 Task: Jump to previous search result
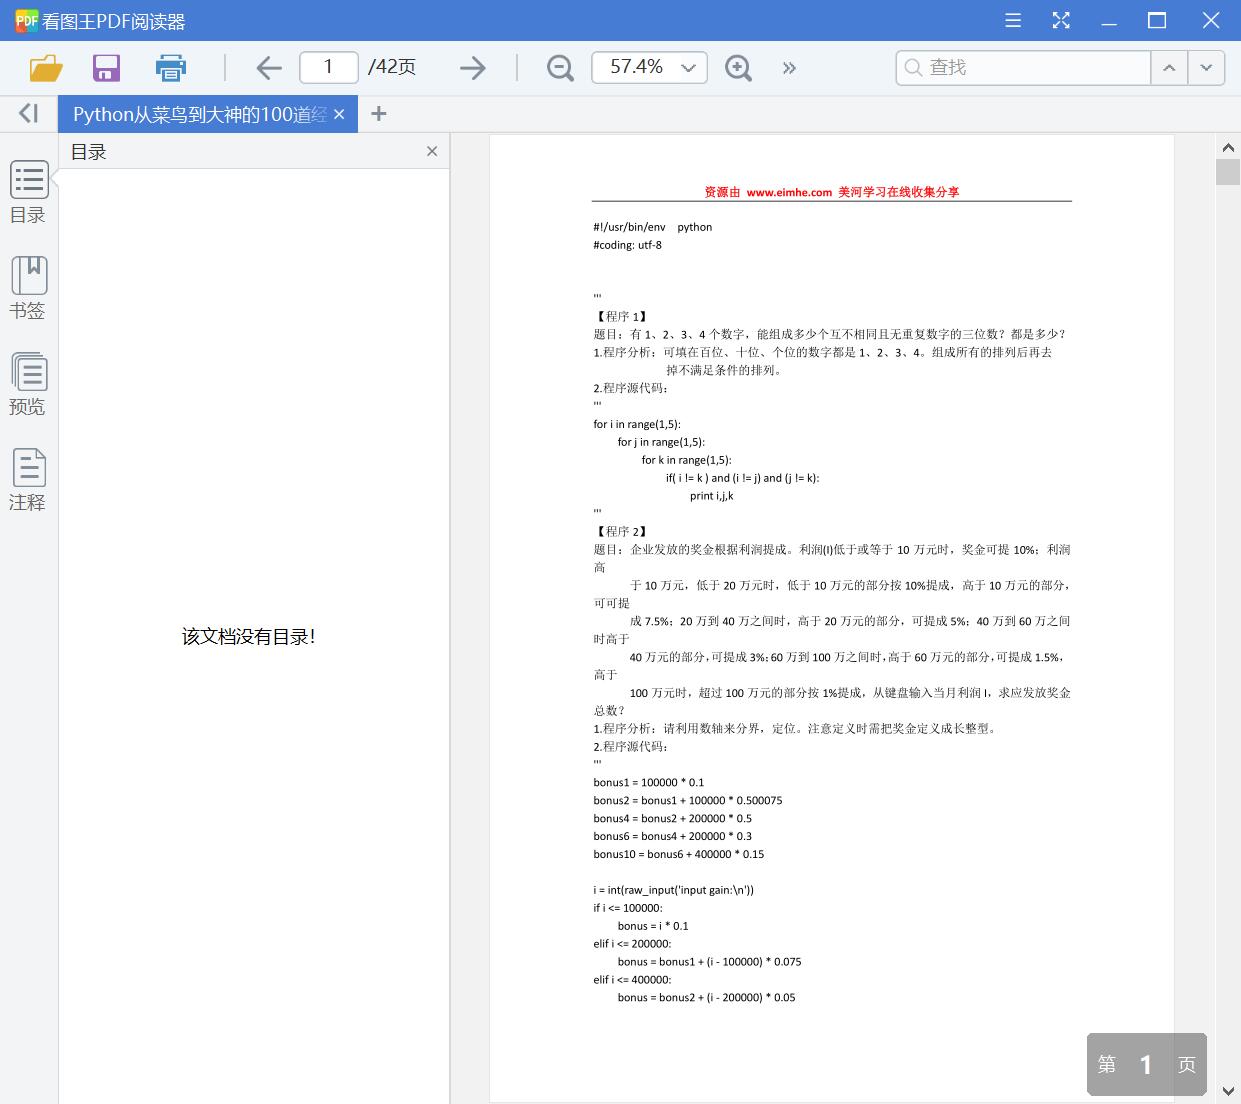coord(1169,67)
